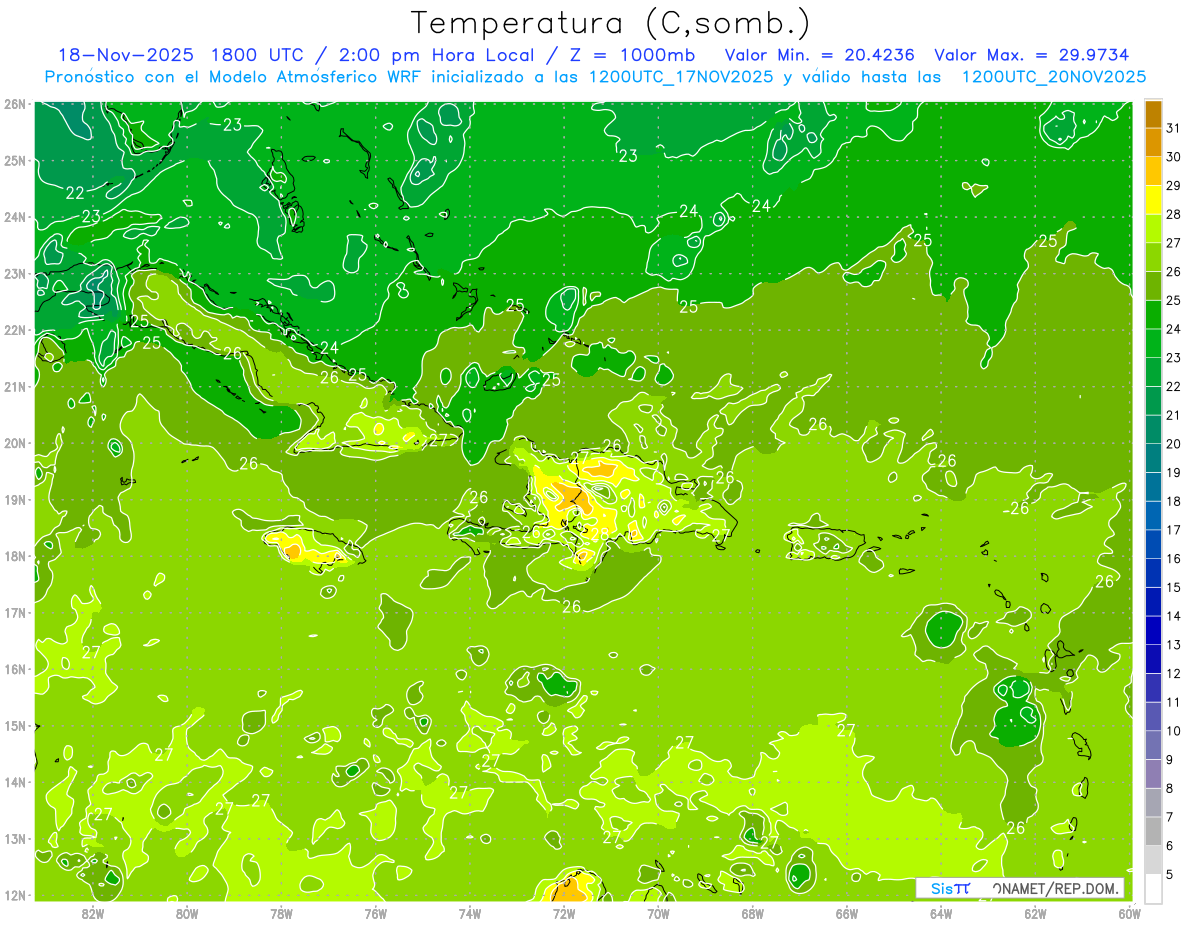Click the dark blue colorbar swatch between 12 and 13
Viewport: 1200px width, 927px height.
tap(1153, 658)
